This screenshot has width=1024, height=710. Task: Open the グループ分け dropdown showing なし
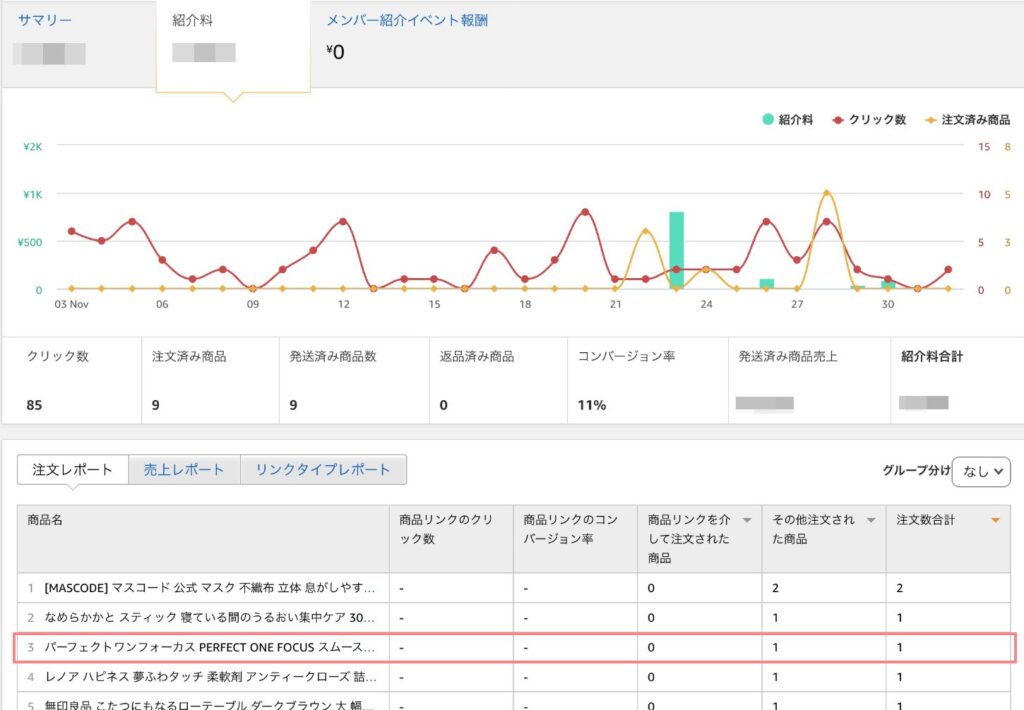[x=981, y=471]
